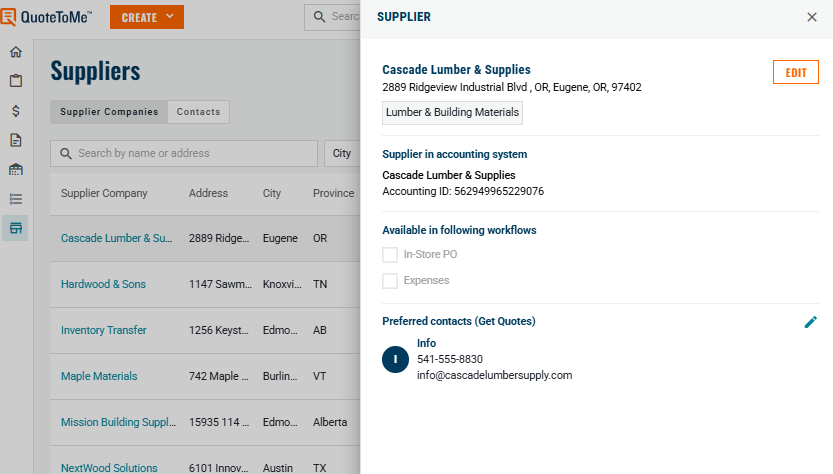Click the Info contact name

pos(426,343)
